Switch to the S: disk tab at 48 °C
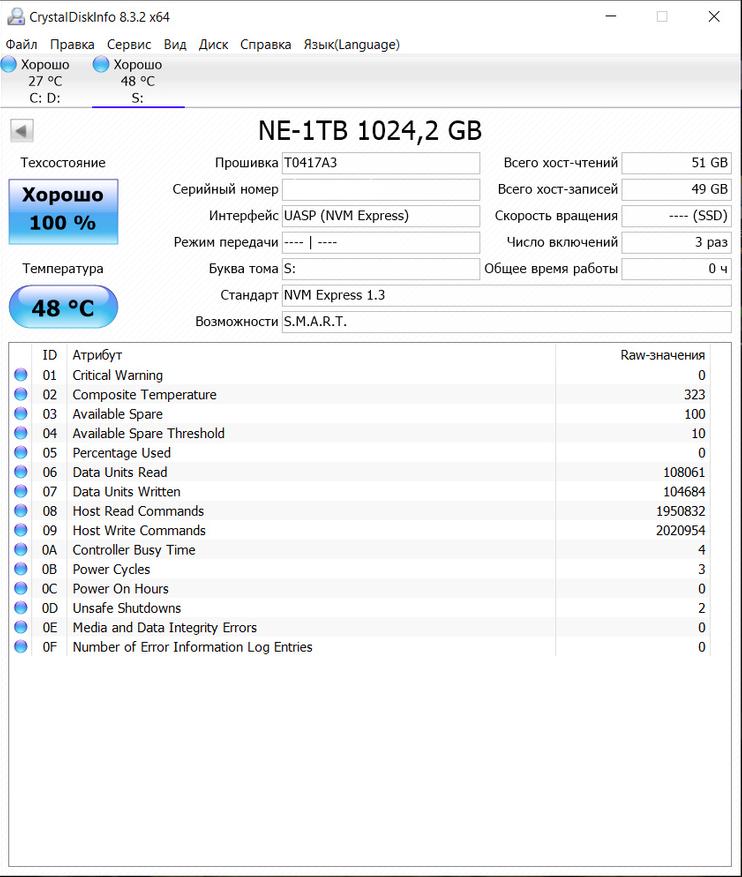The height and width of the screenshot is (877, 742). [138, 81]
